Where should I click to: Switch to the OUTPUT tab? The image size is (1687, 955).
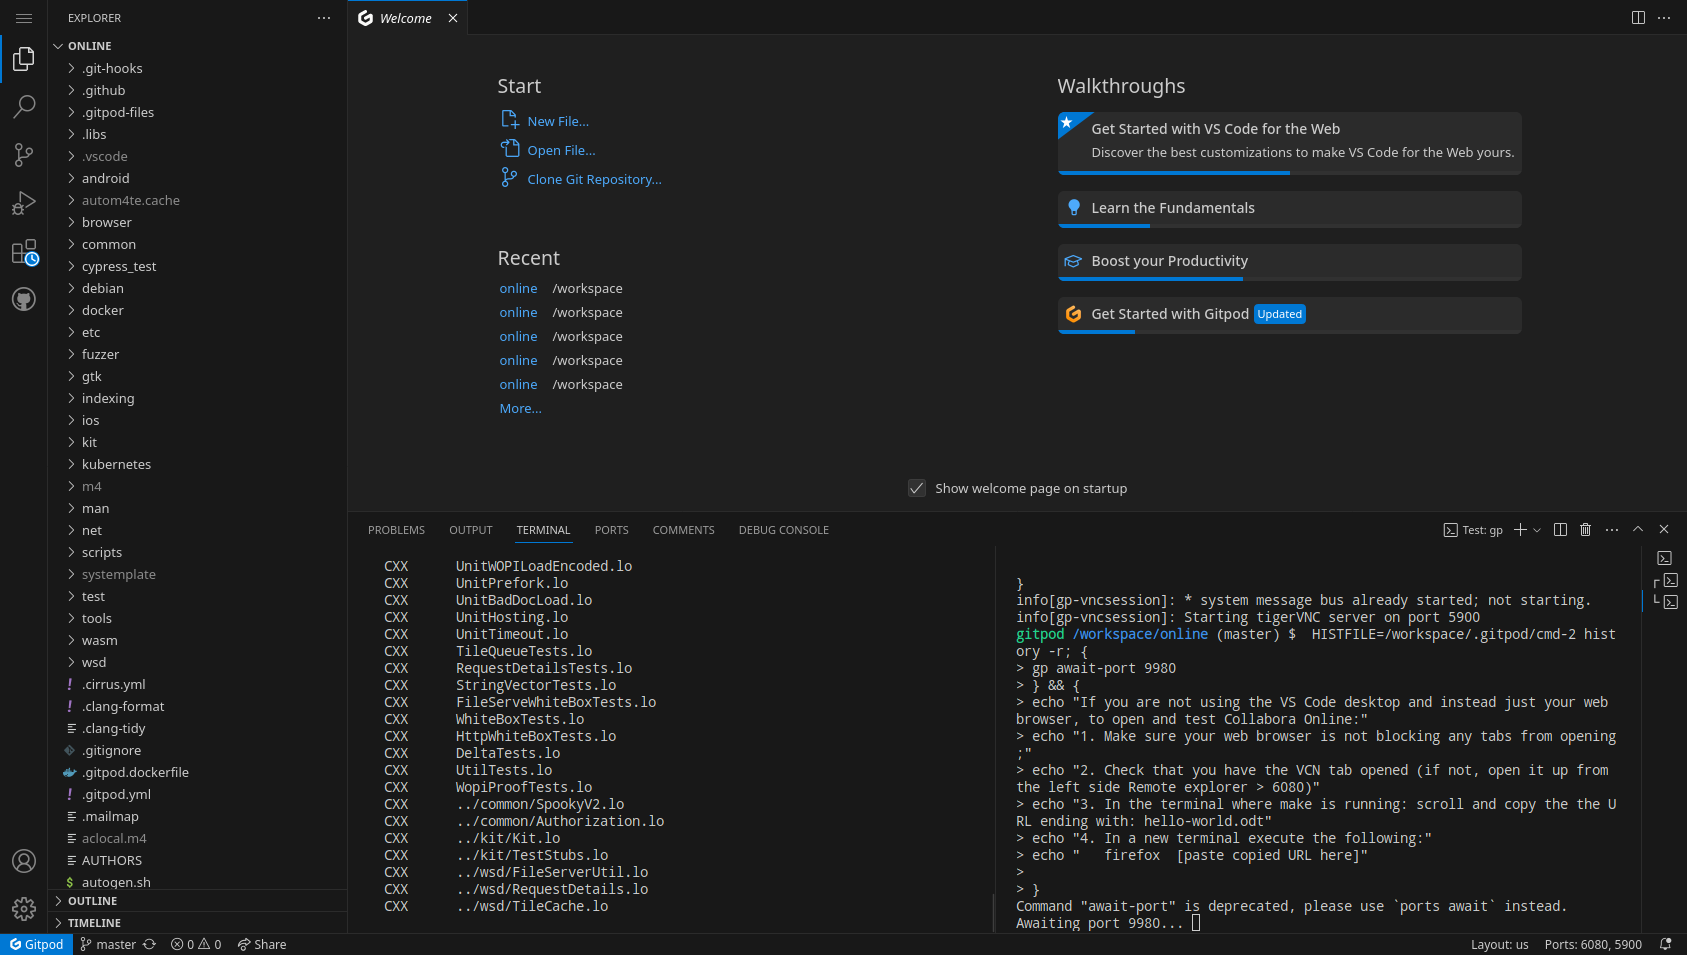point(471,530)
